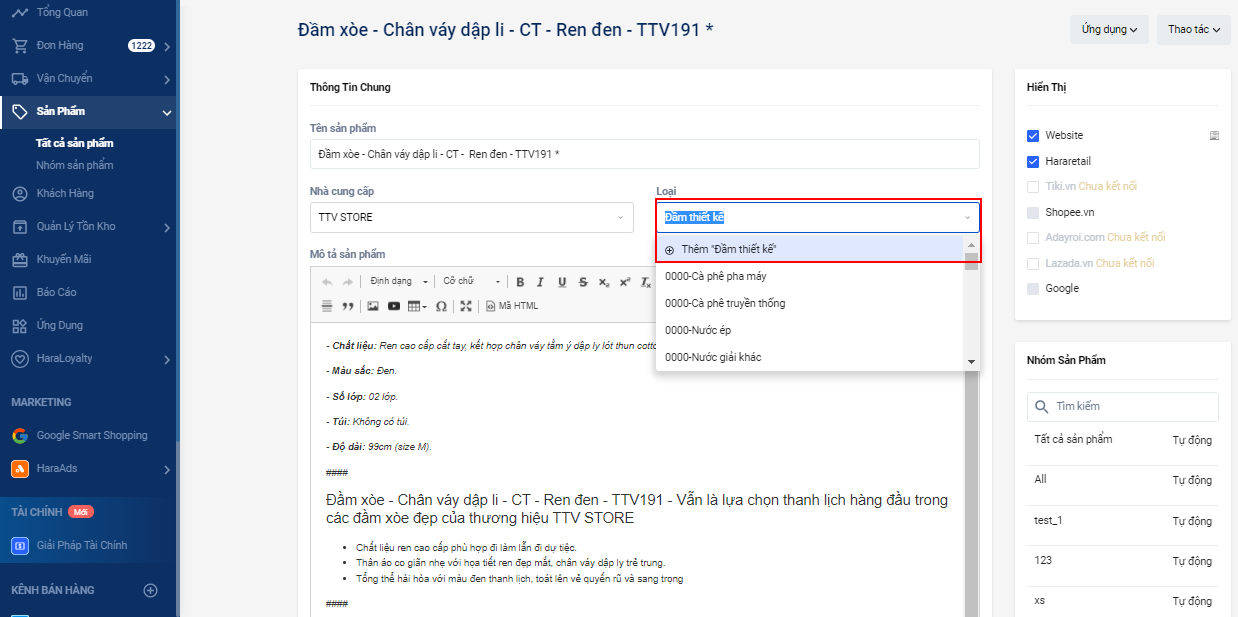
Task: Collapse the Sản Phẩm sidebar section
Action: point(167,112)
